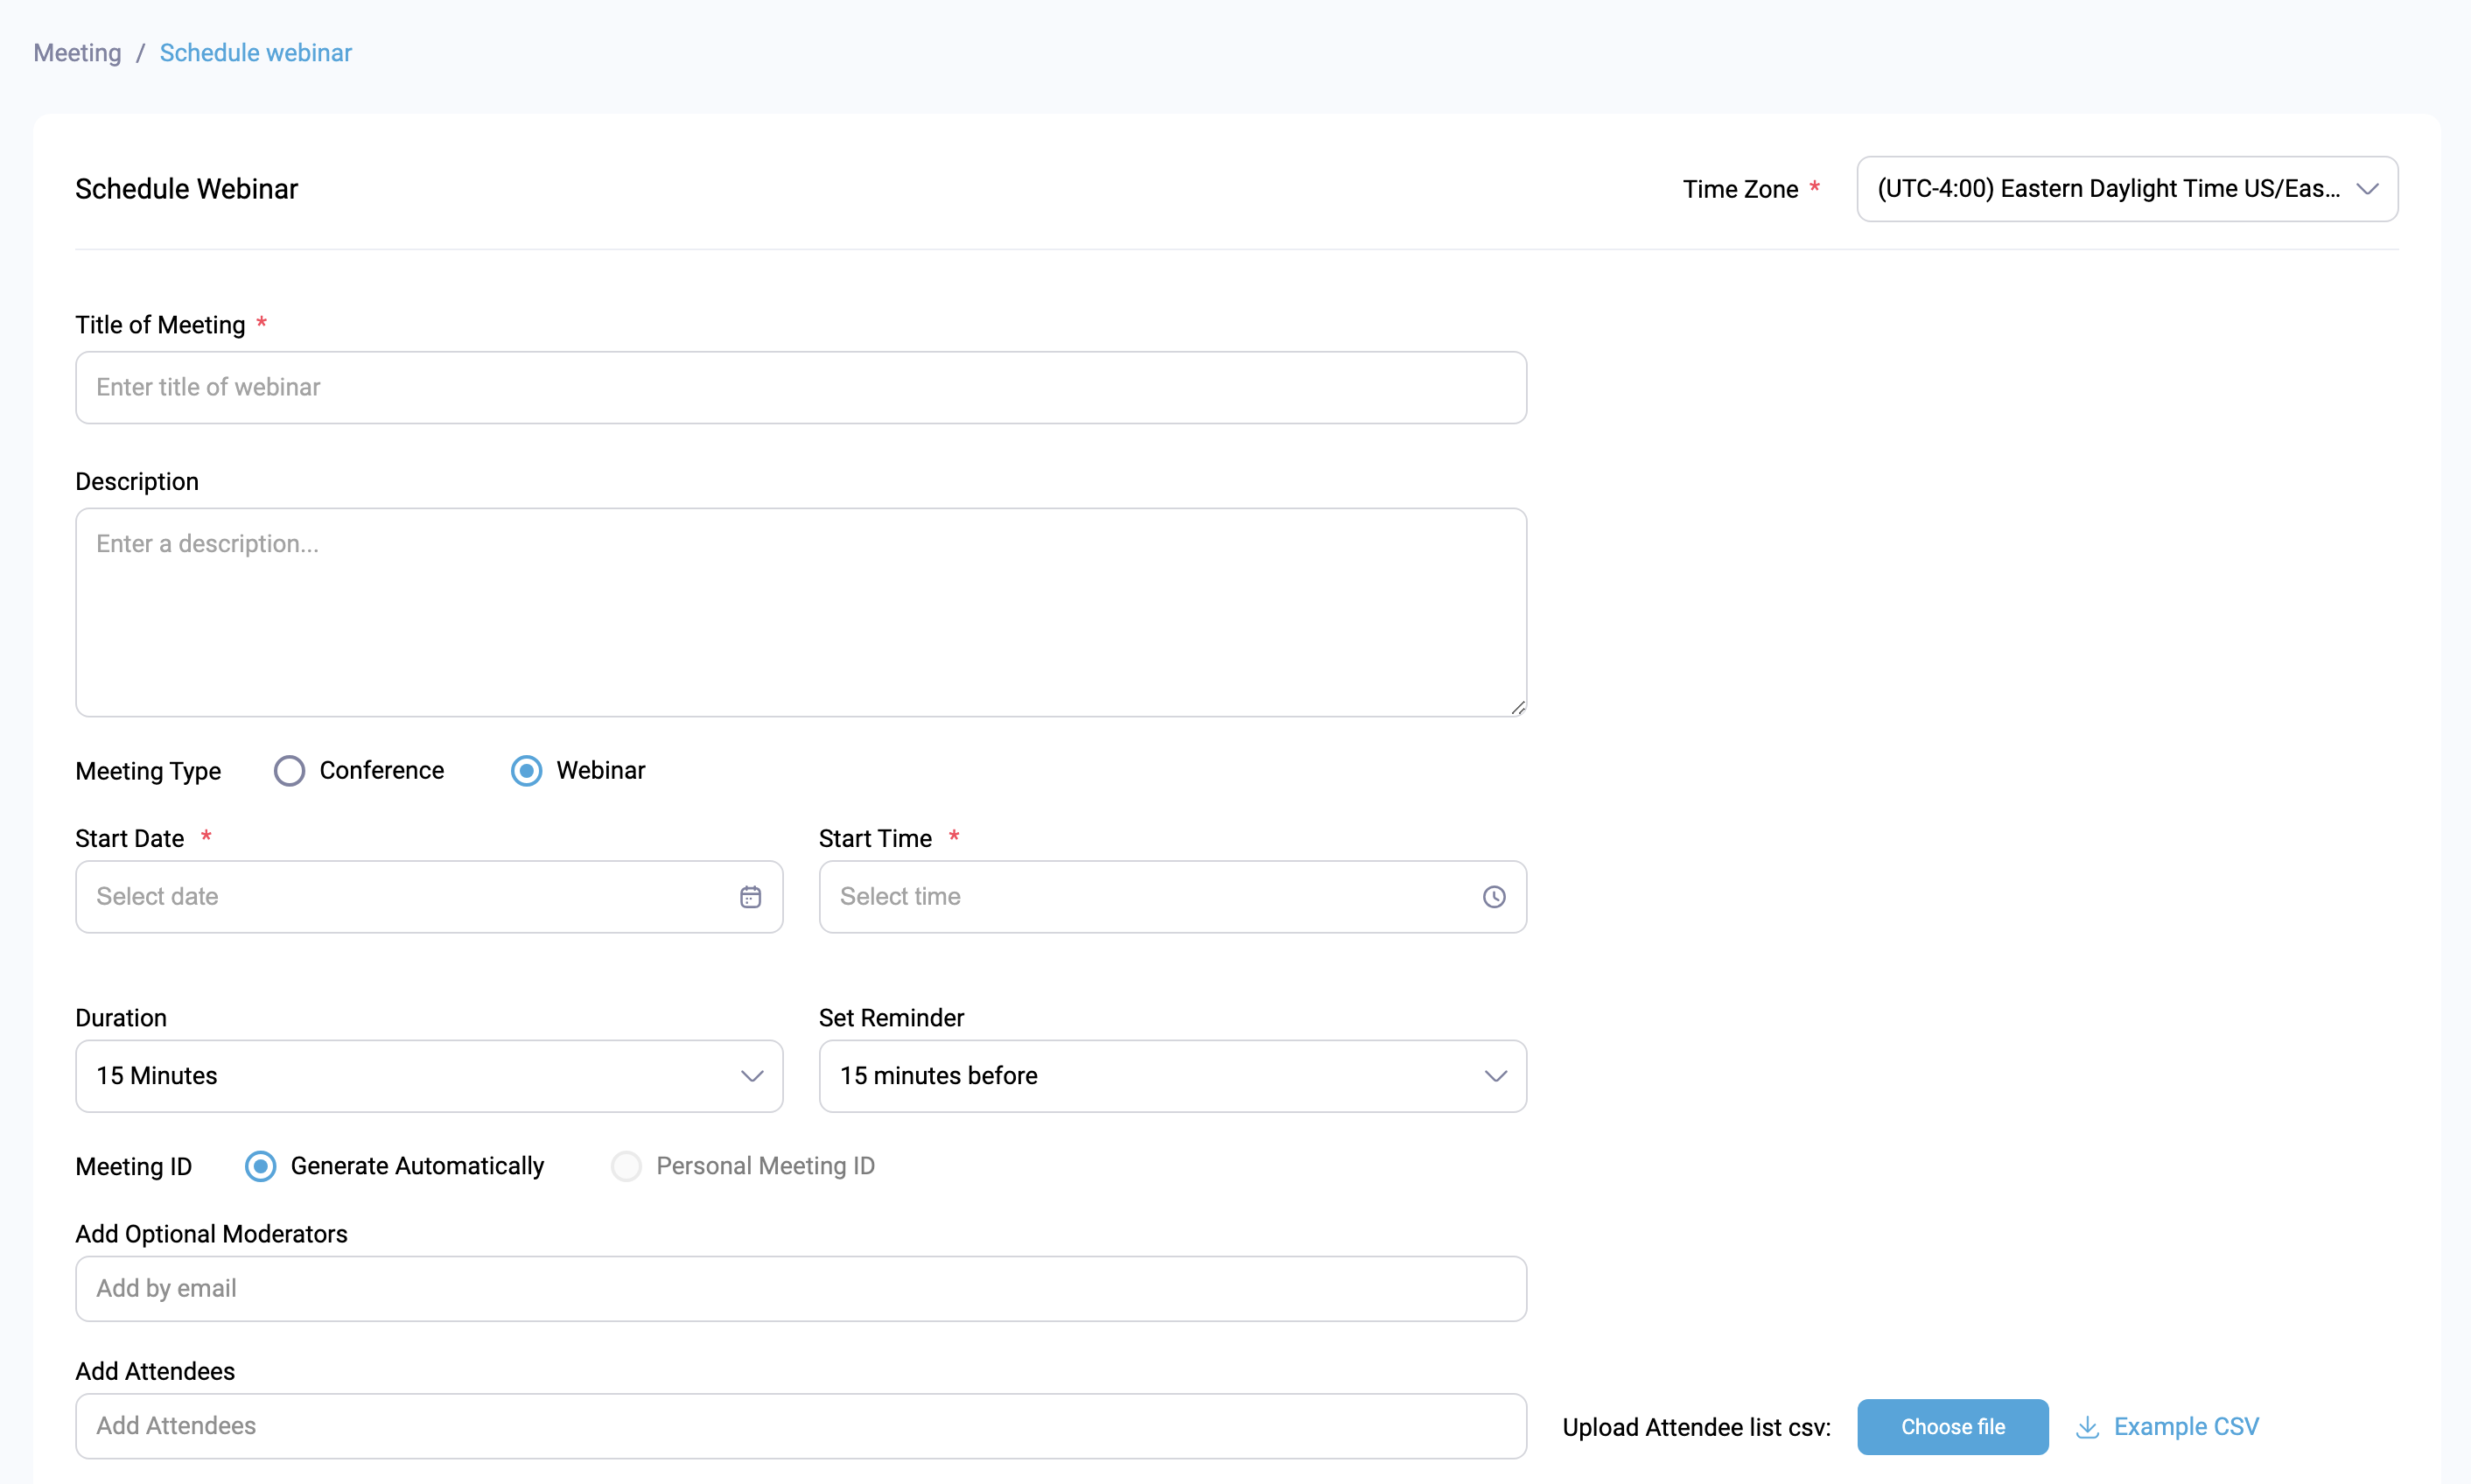The image size is (2471, 1484).
Task: Click the Schedule Webinar heading text
Action: 187,189
